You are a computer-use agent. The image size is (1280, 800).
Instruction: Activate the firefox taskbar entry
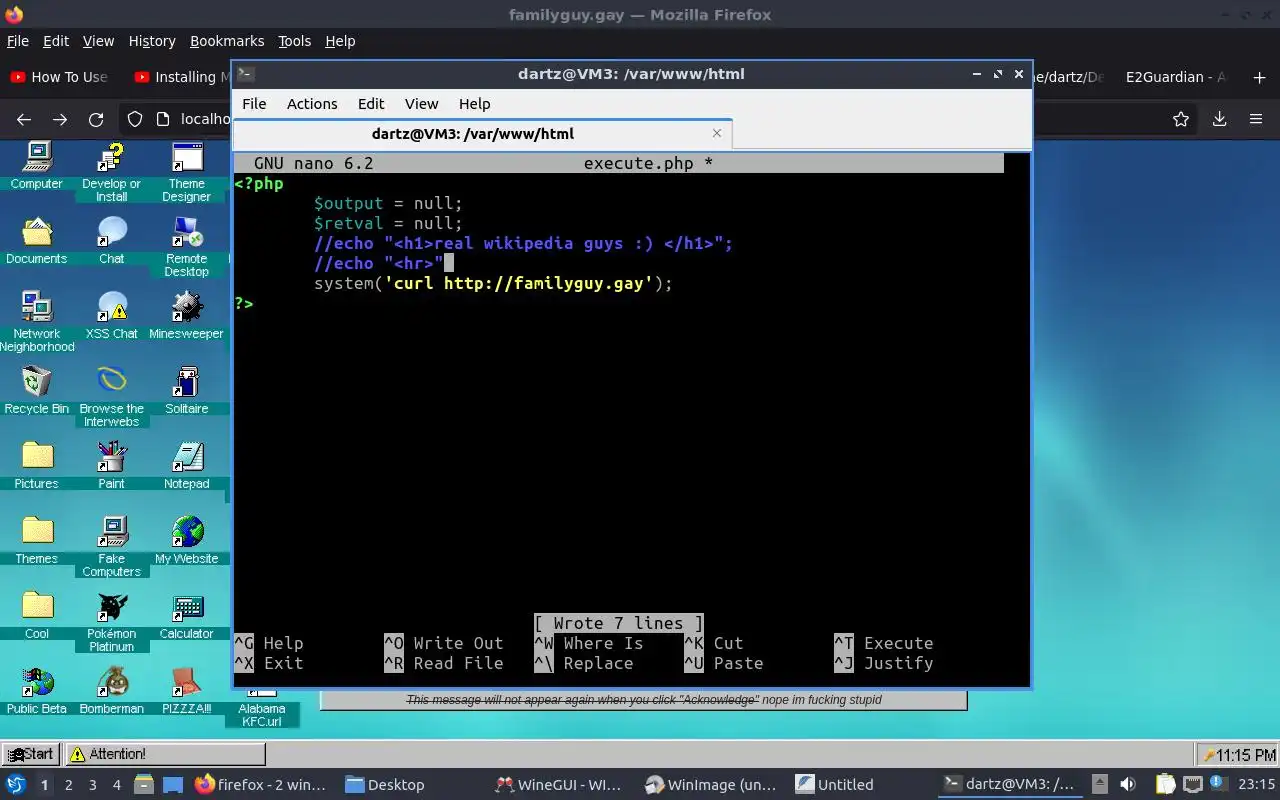(260, 785)
